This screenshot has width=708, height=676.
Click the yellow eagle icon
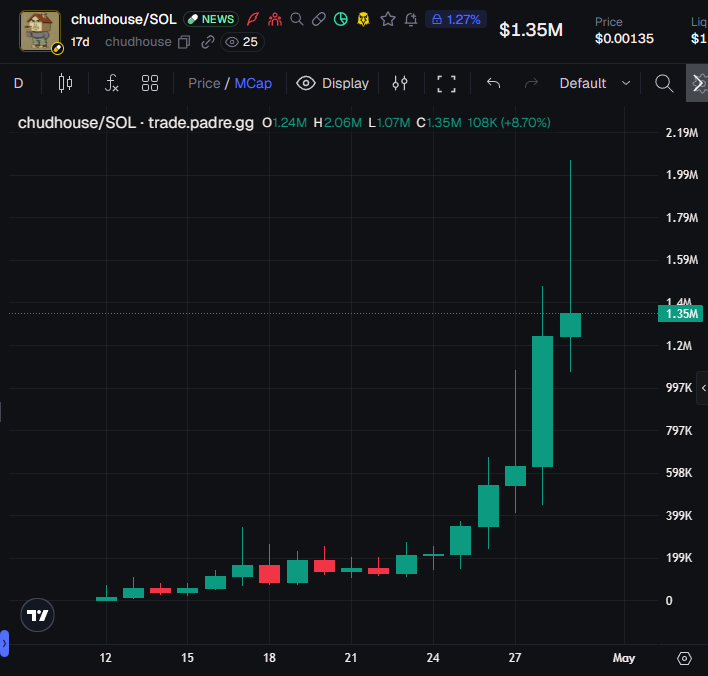click(x=363, y=19)
